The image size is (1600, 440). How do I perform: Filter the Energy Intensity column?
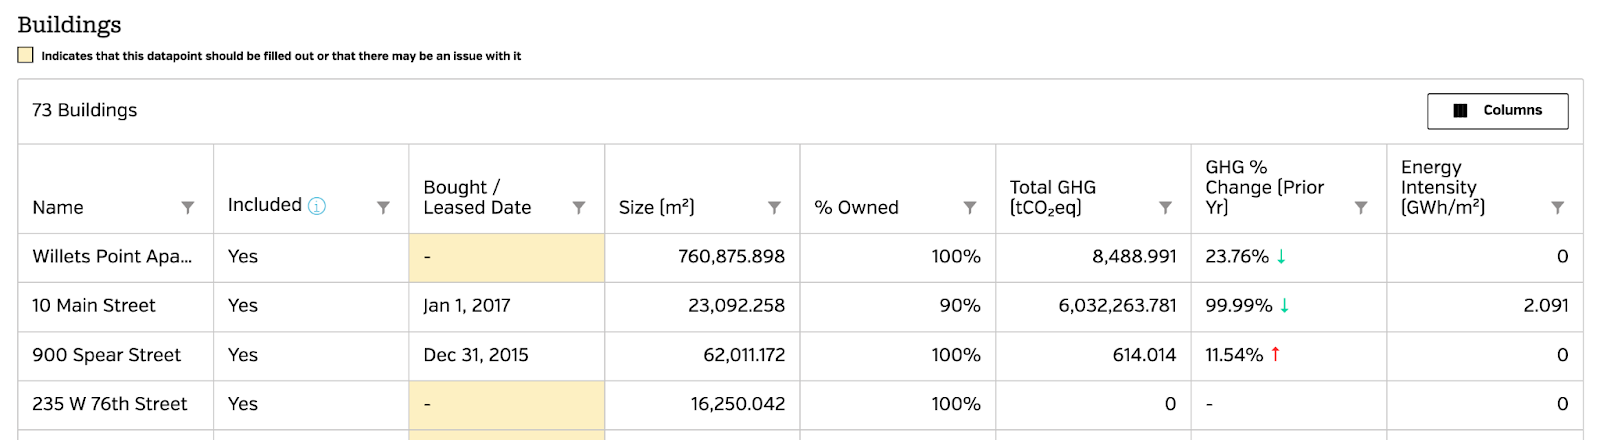pos(1557,207)
